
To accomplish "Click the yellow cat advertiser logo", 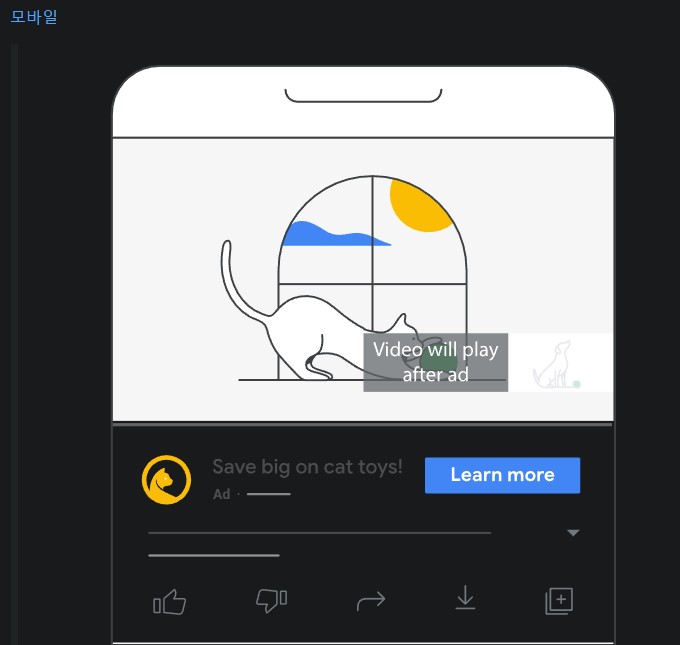I will click(x=167, y=479).
